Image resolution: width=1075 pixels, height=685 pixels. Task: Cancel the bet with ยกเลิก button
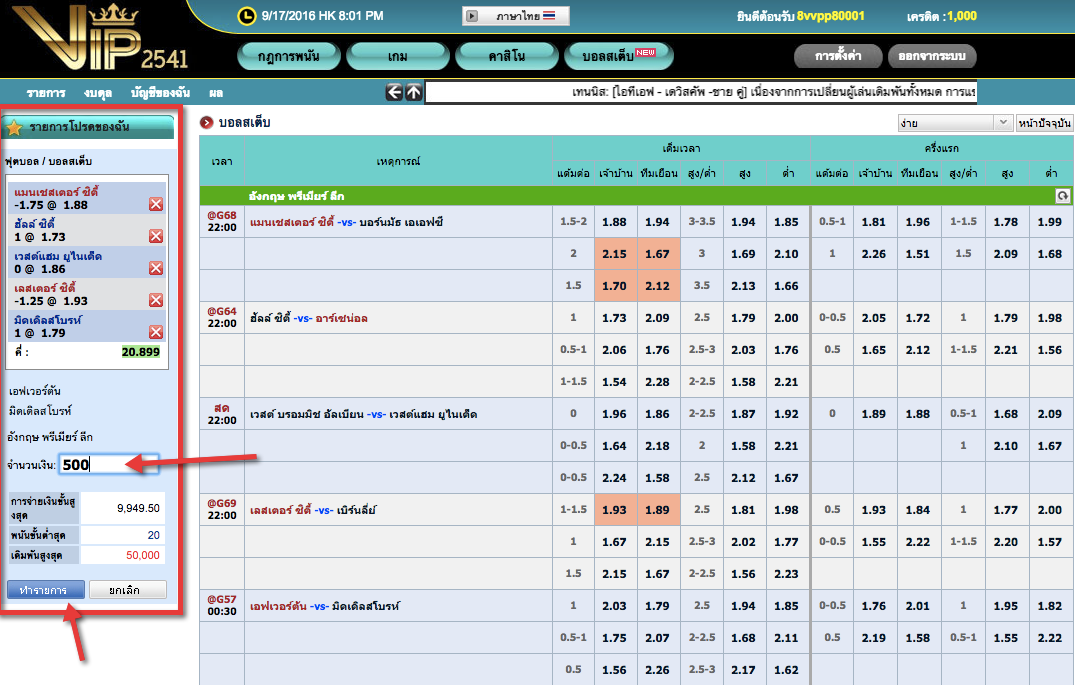pyautogui.click(x=128, y=590)
